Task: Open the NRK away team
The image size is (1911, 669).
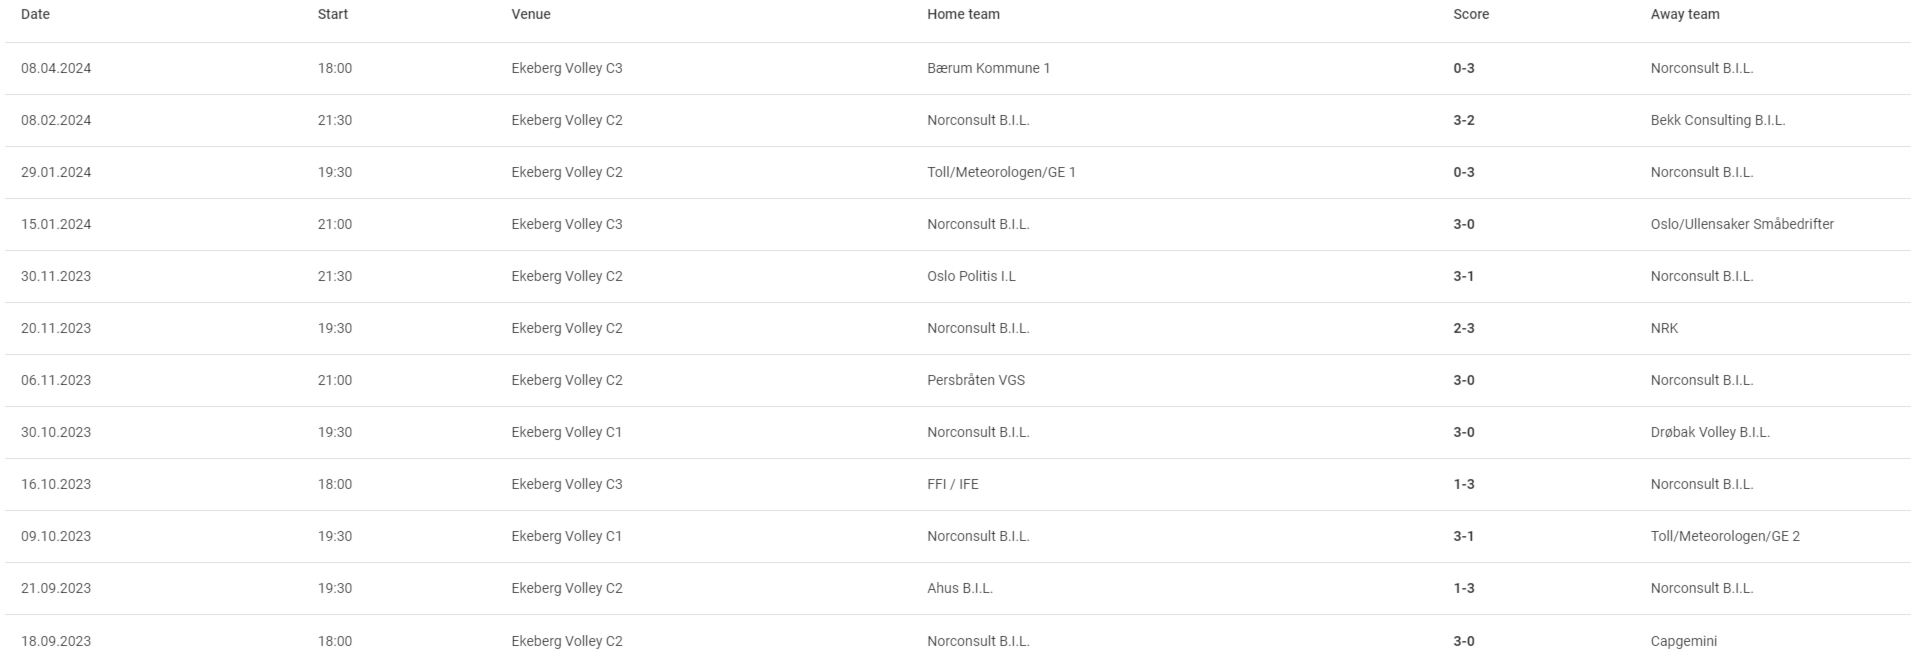Action: coord(1664,328)
